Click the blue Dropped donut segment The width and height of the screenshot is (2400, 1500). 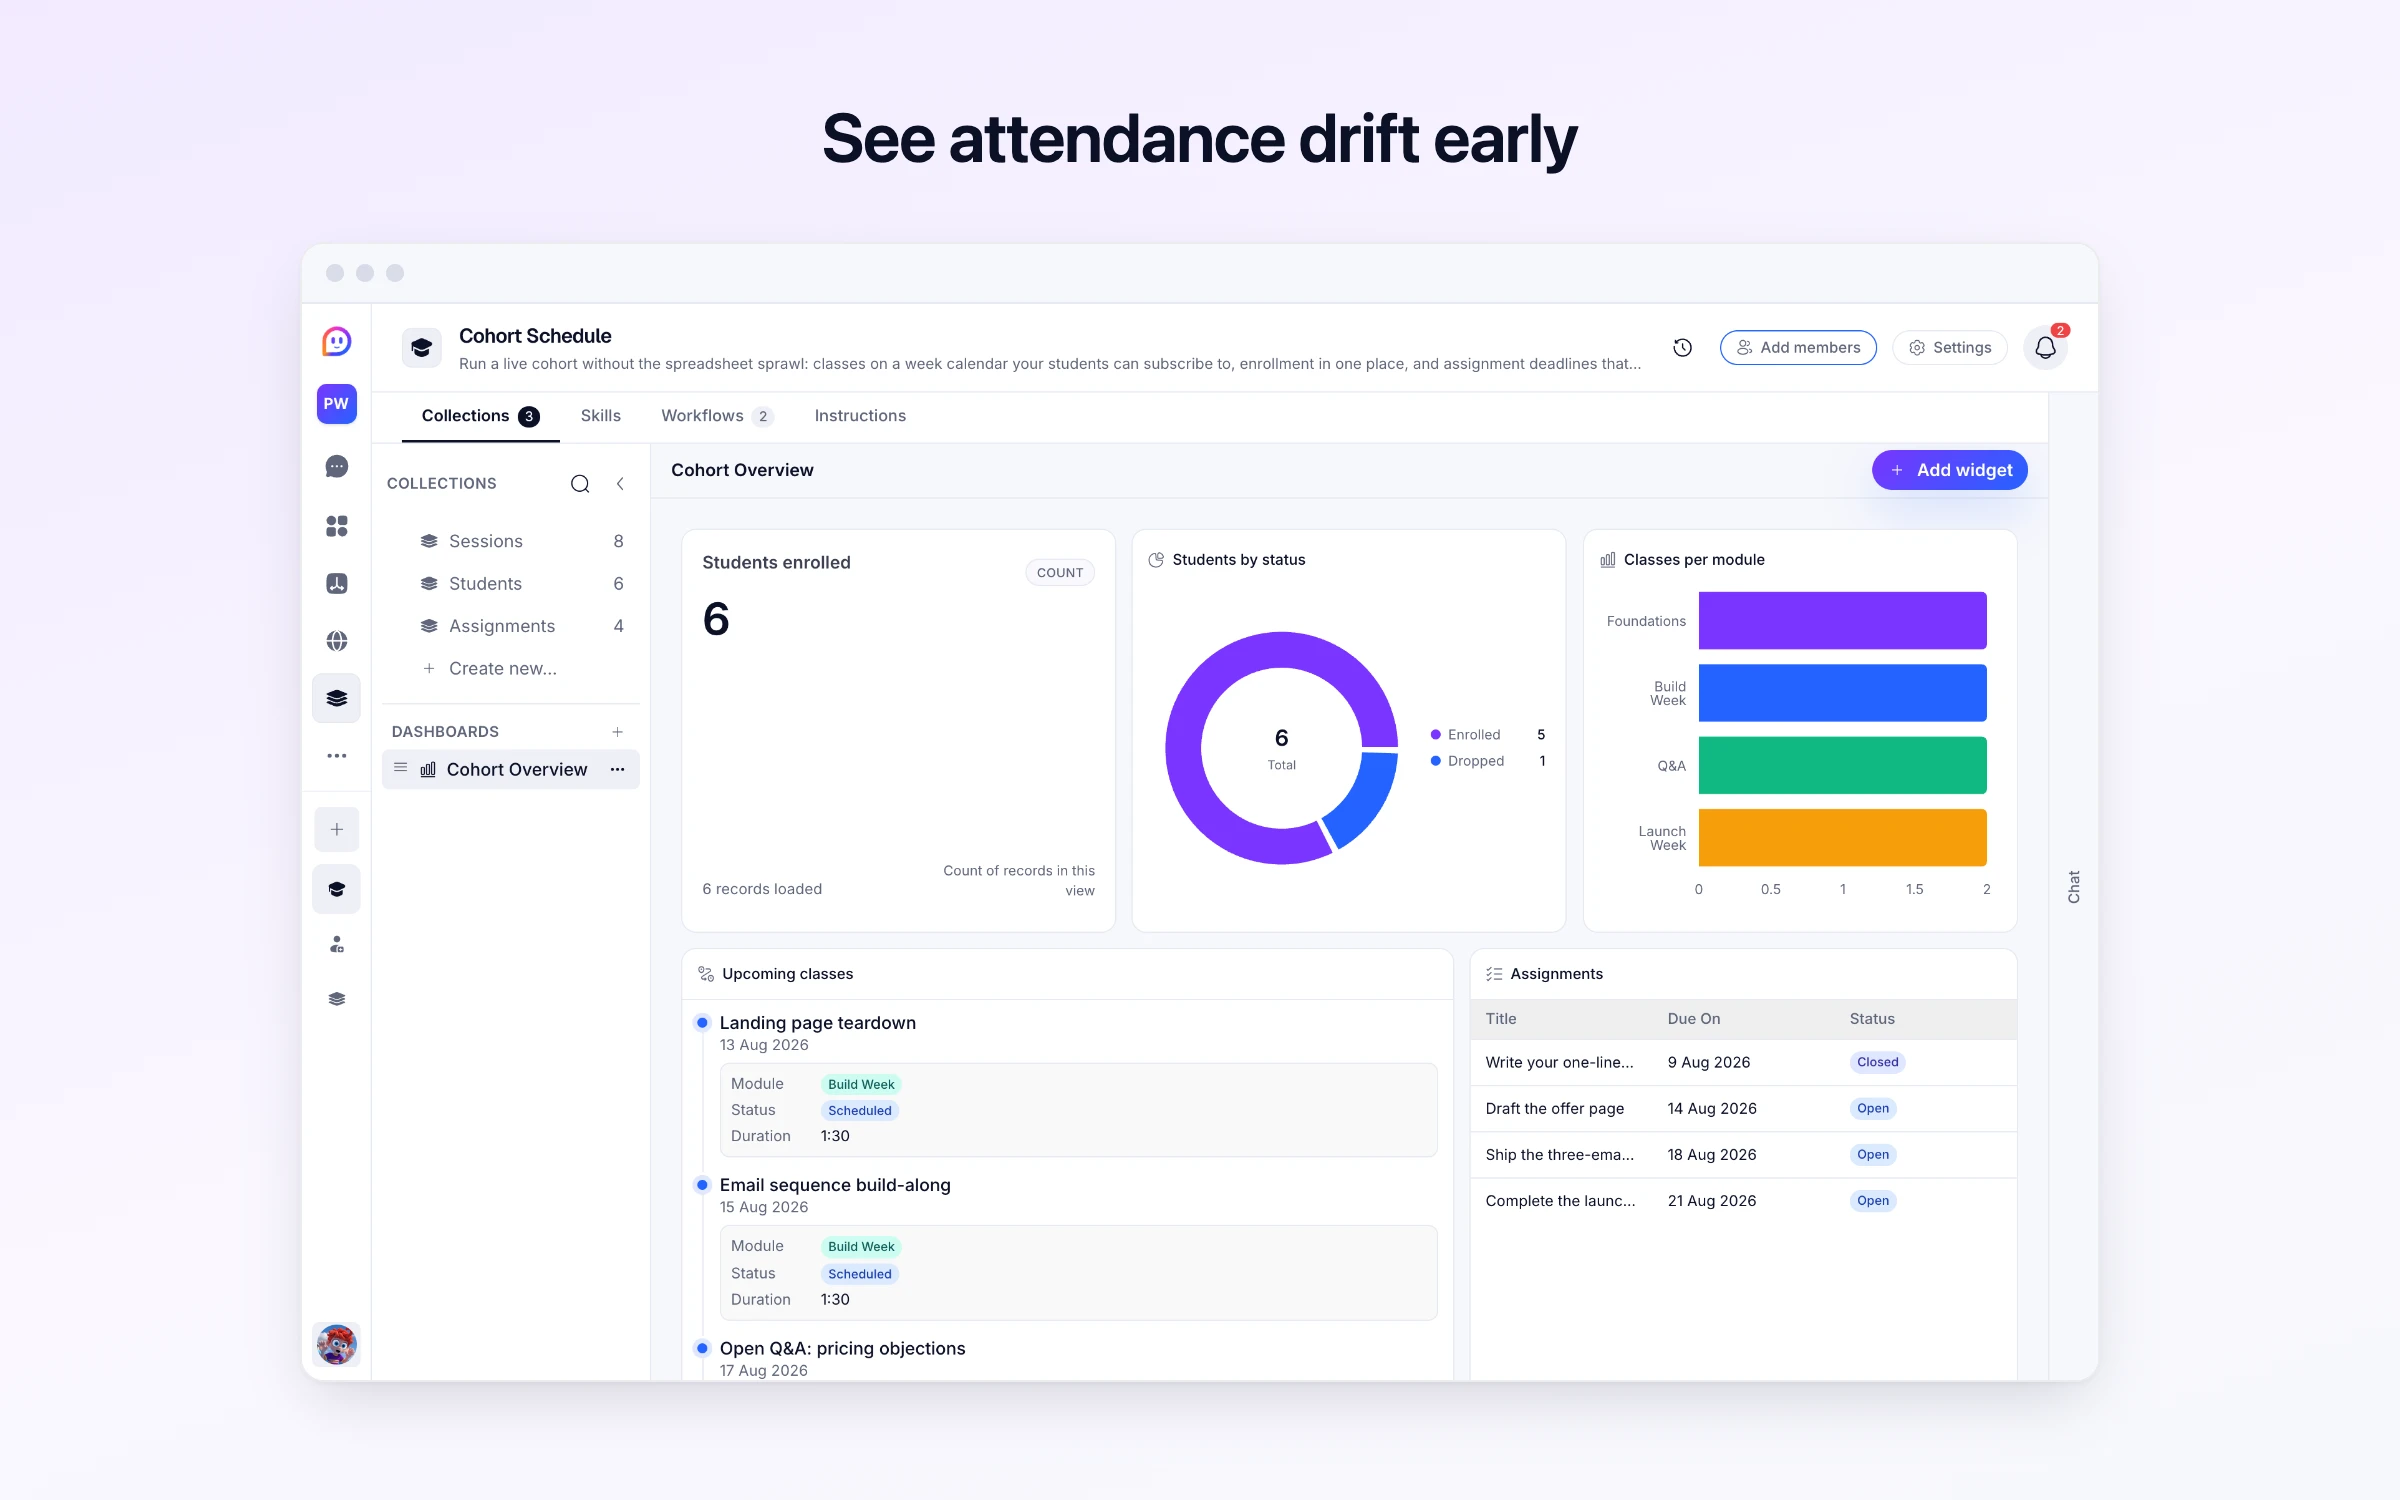pyautogui.click(x=1366, y=798)
